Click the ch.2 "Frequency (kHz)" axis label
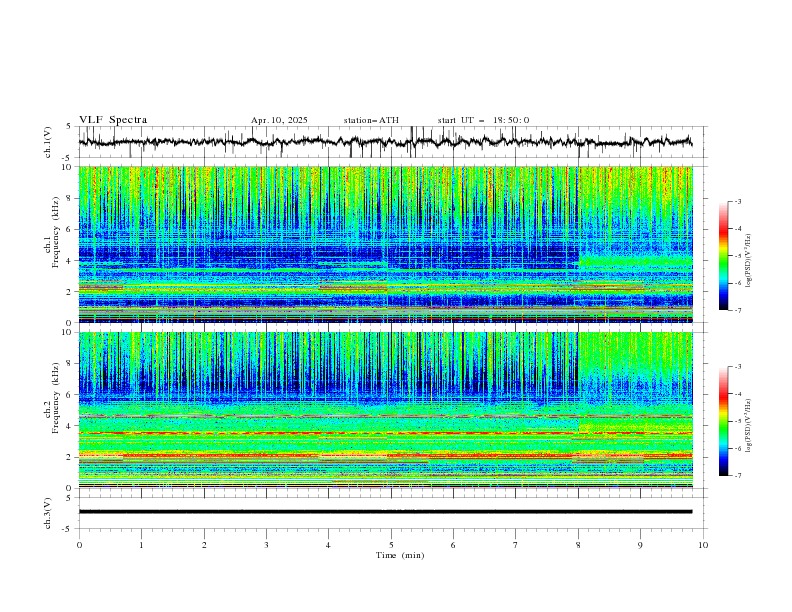The width and height of the screenshot is (792, 612). tap(56, 398)
